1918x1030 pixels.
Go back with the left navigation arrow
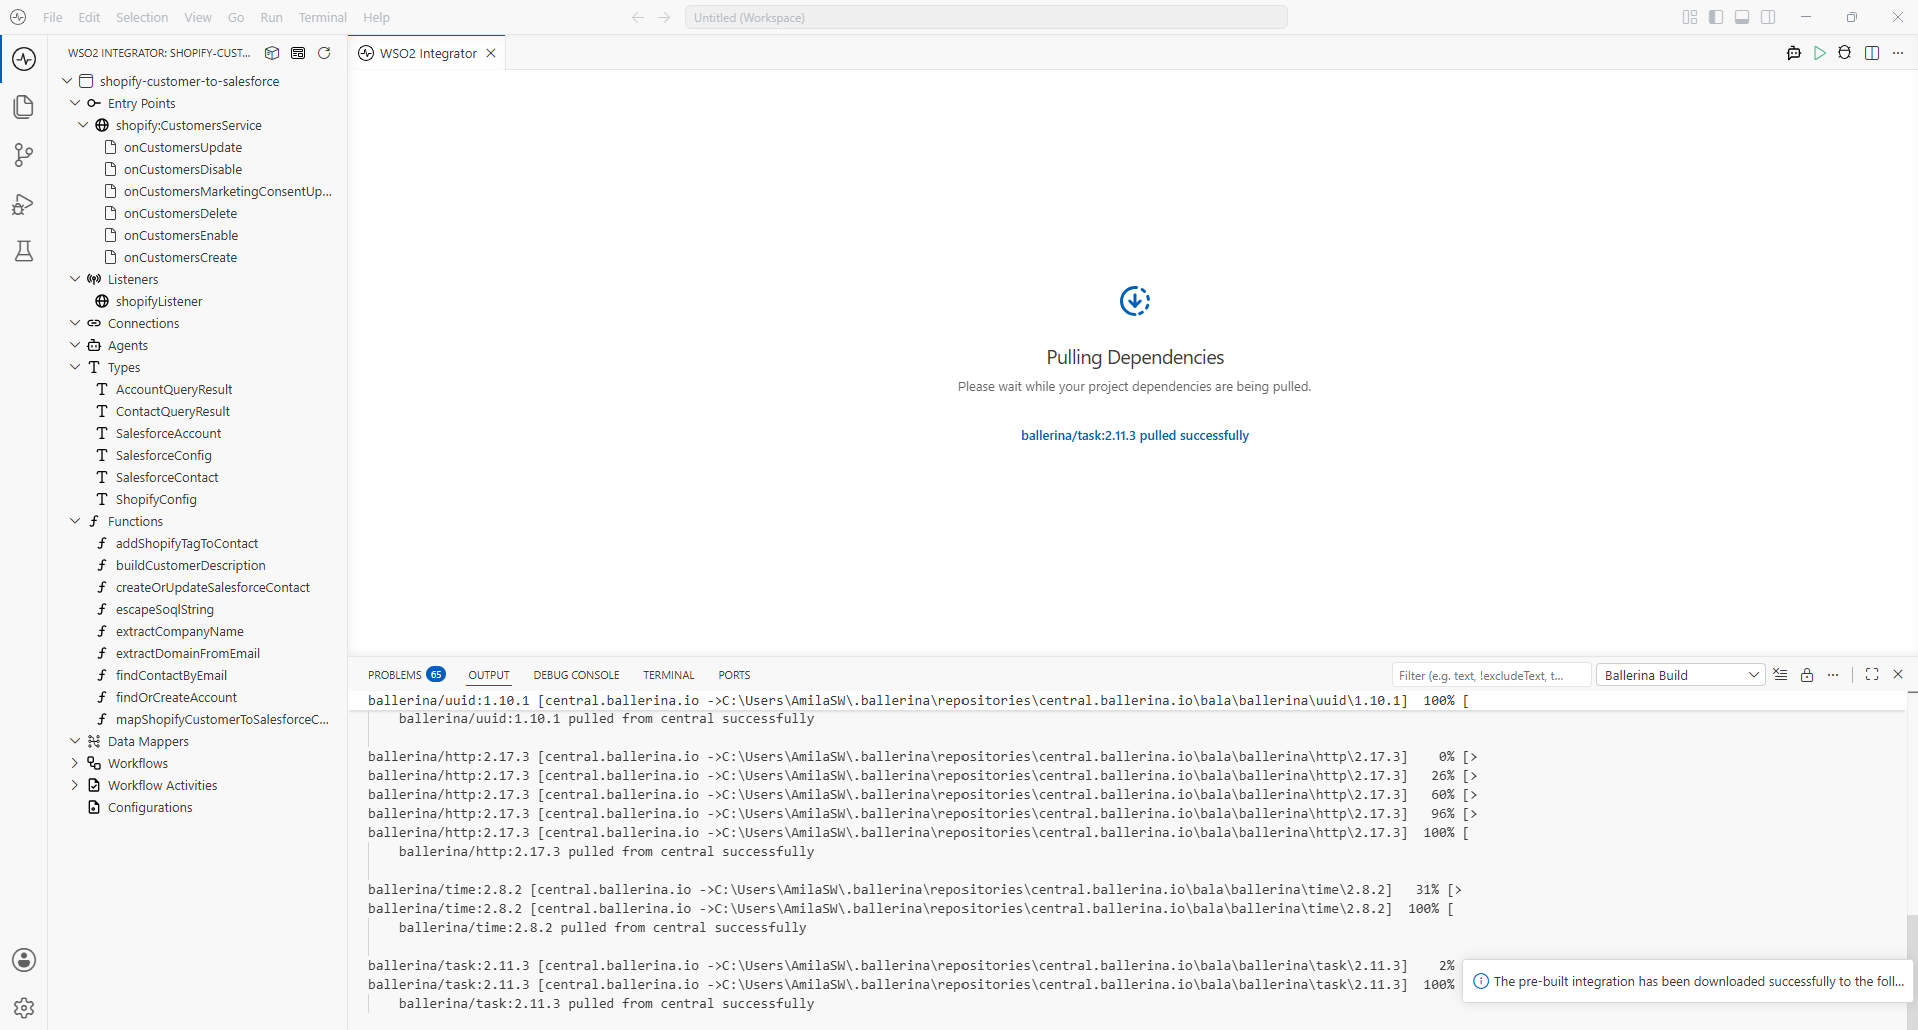[x=638, y=17]
